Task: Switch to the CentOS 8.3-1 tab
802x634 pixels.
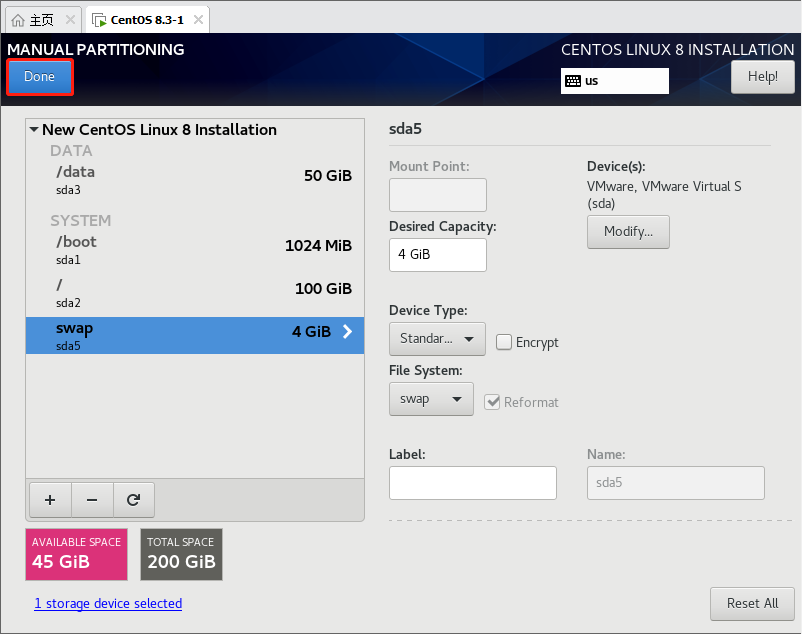Action: coord(147,20)
